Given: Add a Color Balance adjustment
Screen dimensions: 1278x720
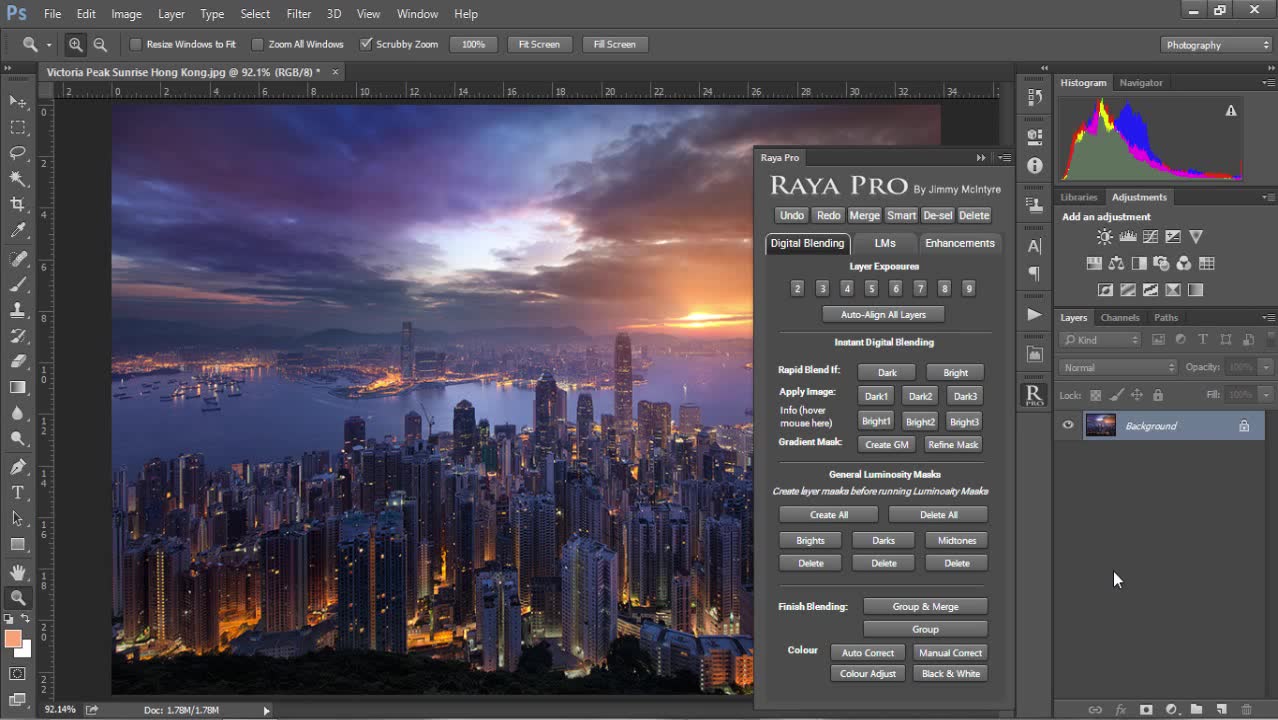Looking at the screenshot, I should coord(1116,263).
